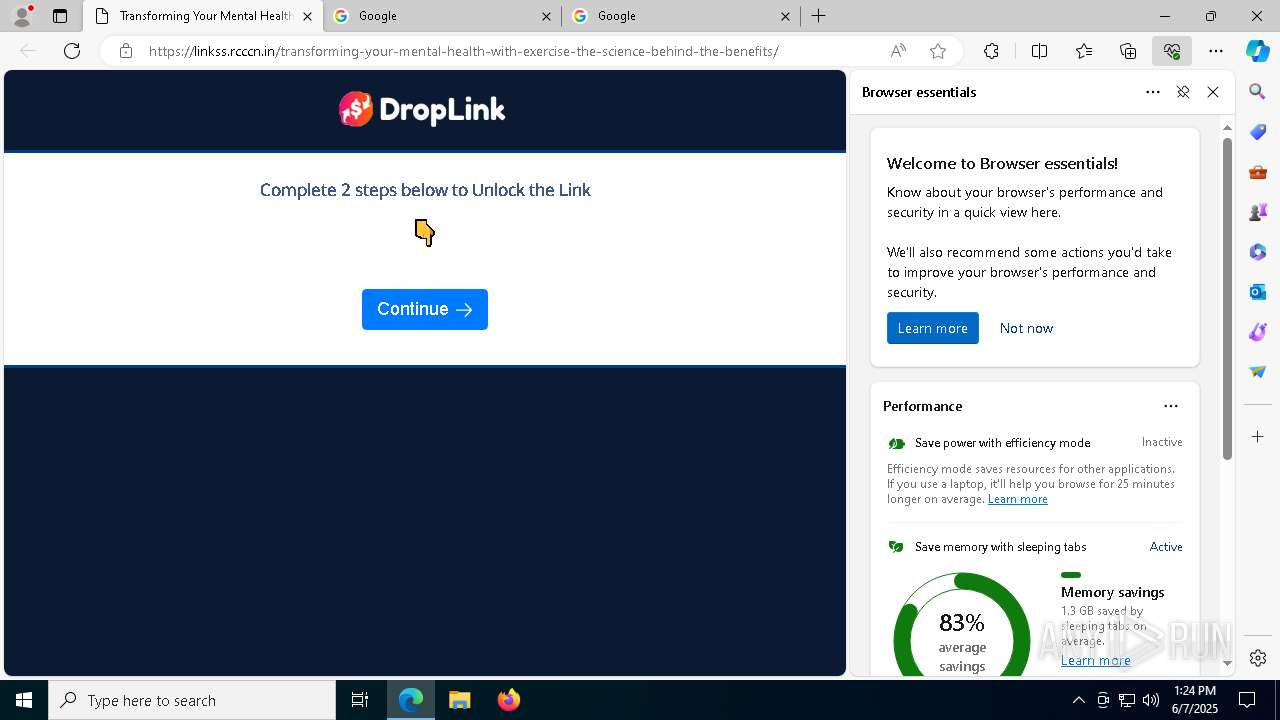Close the second Google tab
The image size is (1280, 720).
tap(785, 16)
